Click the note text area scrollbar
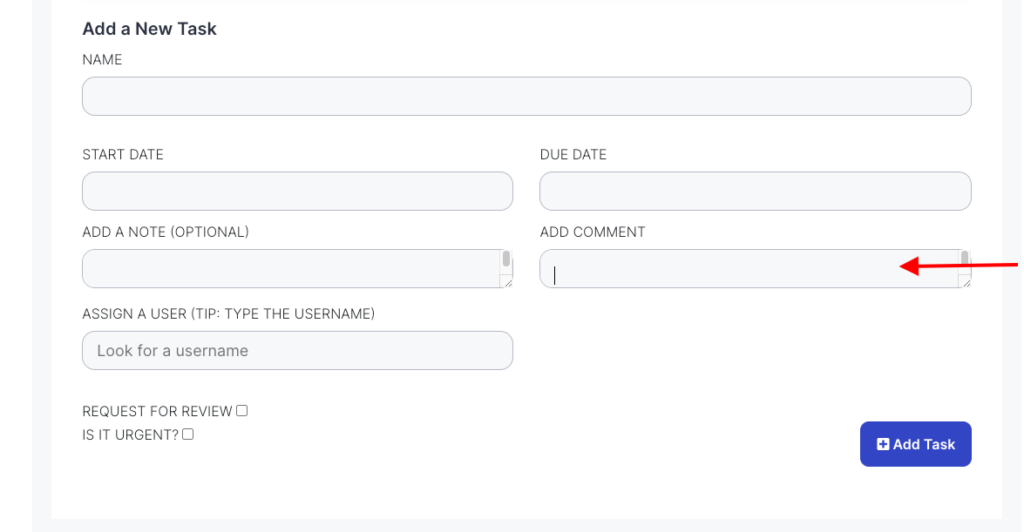The image size is (1024, 532). pos(507,260)
